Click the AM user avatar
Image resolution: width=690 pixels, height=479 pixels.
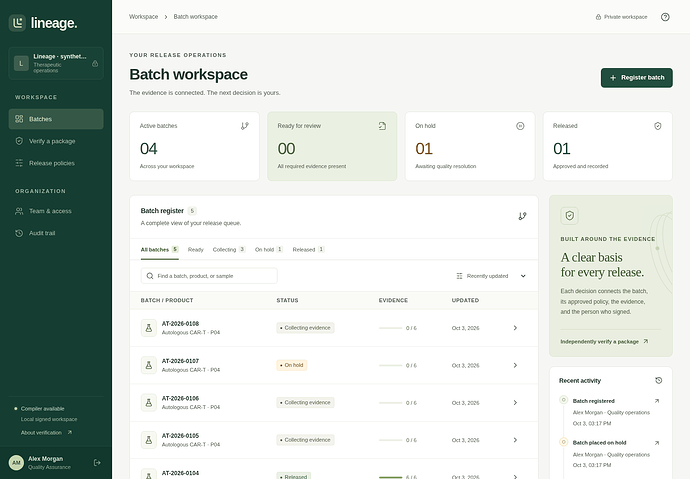[16, 463]
